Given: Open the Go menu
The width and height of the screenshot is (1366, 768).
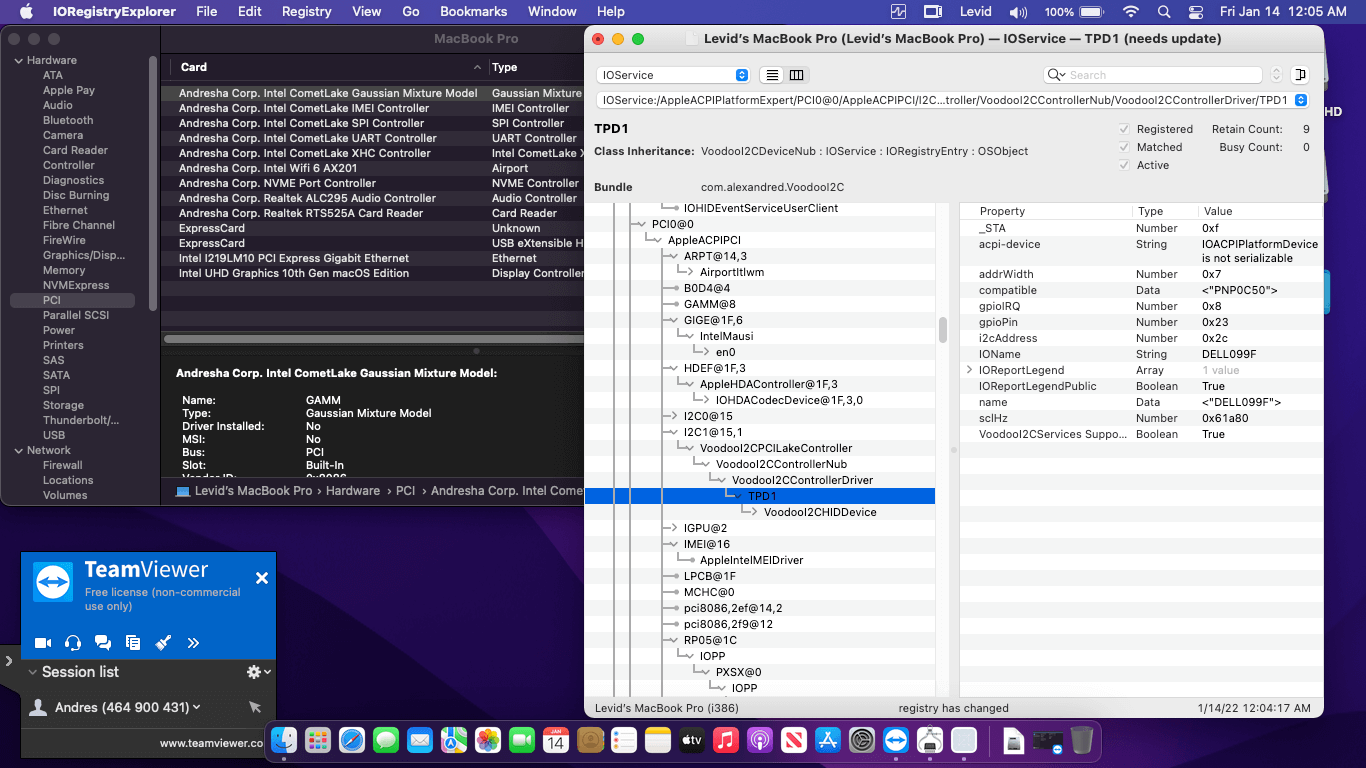Looking at the screenshot, I should 411,12.
